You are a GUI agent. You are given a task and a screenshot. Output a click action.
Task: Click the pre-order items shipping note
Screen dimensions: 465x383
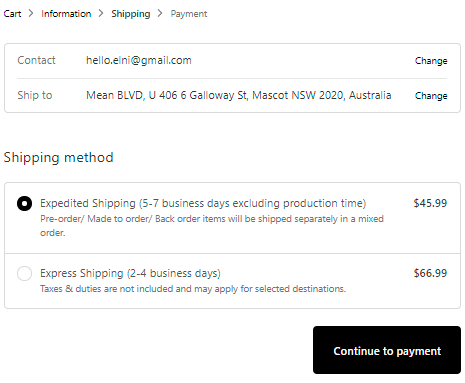tap(212, 226)
